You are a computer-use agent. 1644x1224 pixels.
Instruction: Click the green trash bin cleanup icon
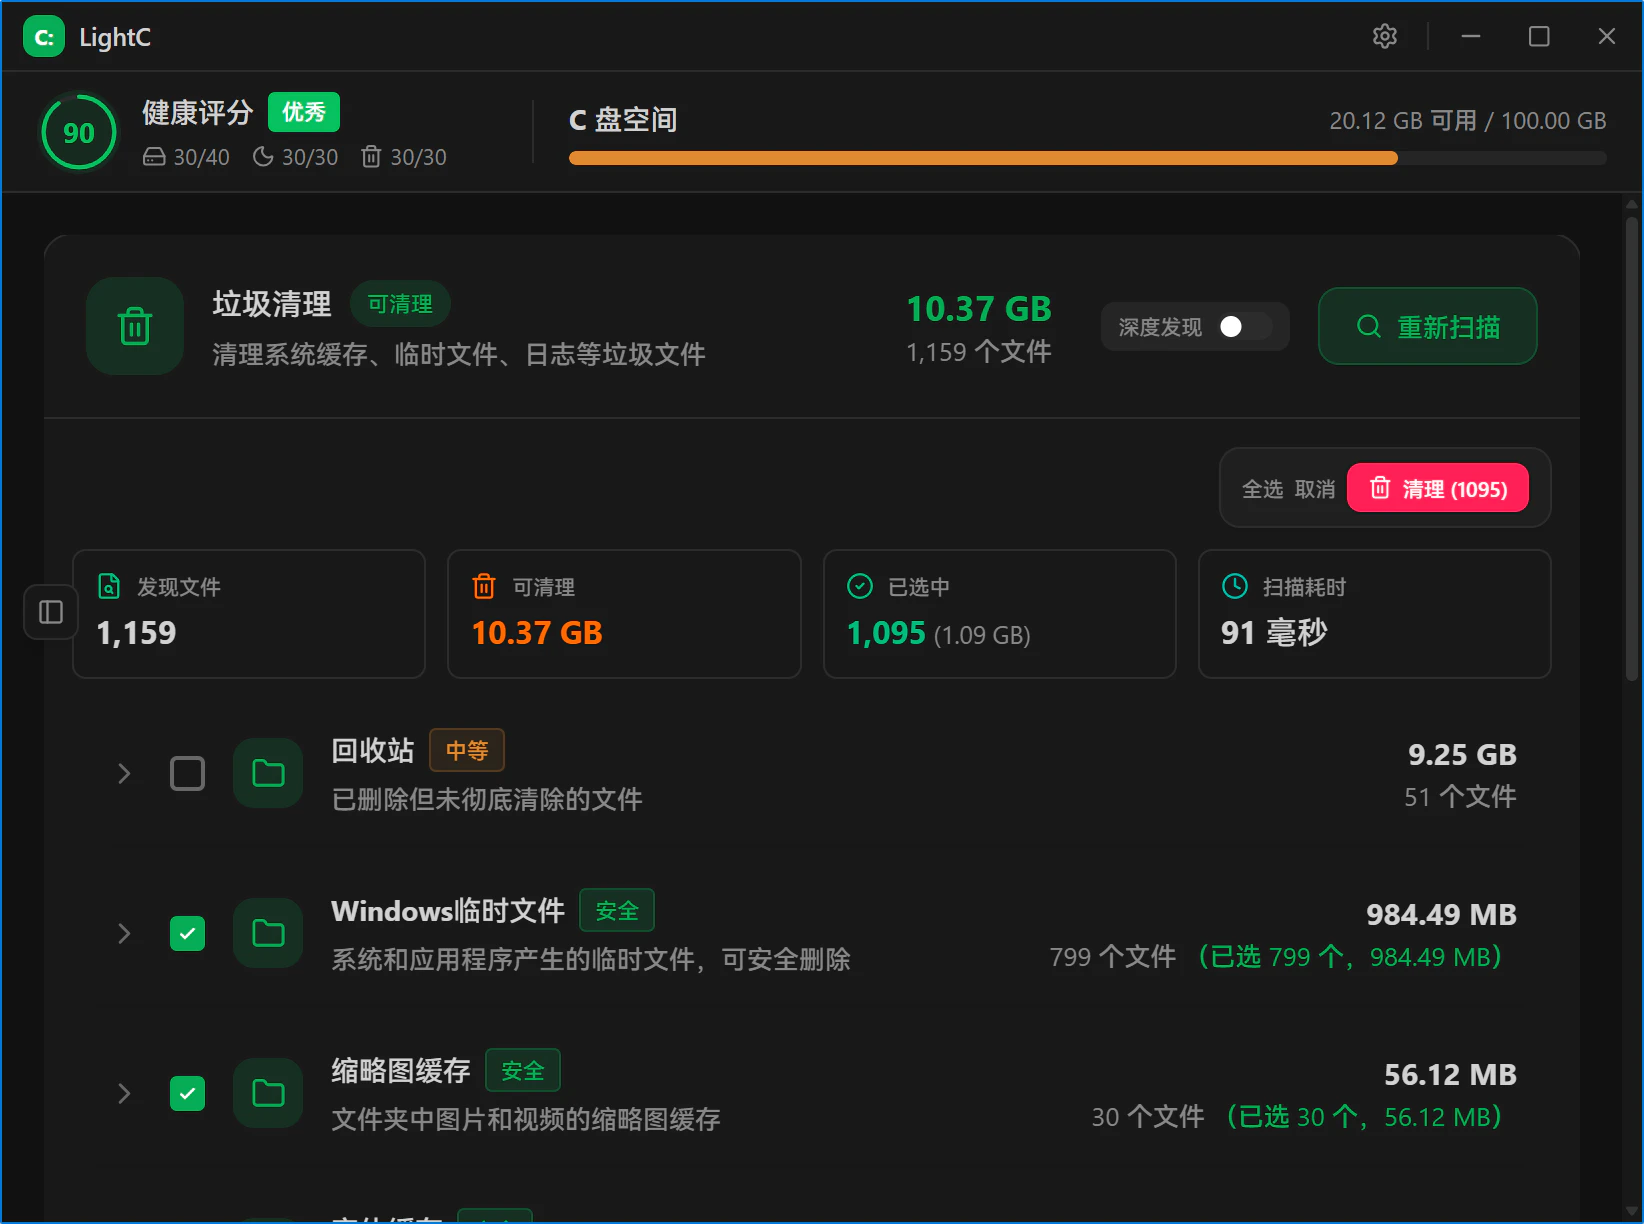point(135,326)
